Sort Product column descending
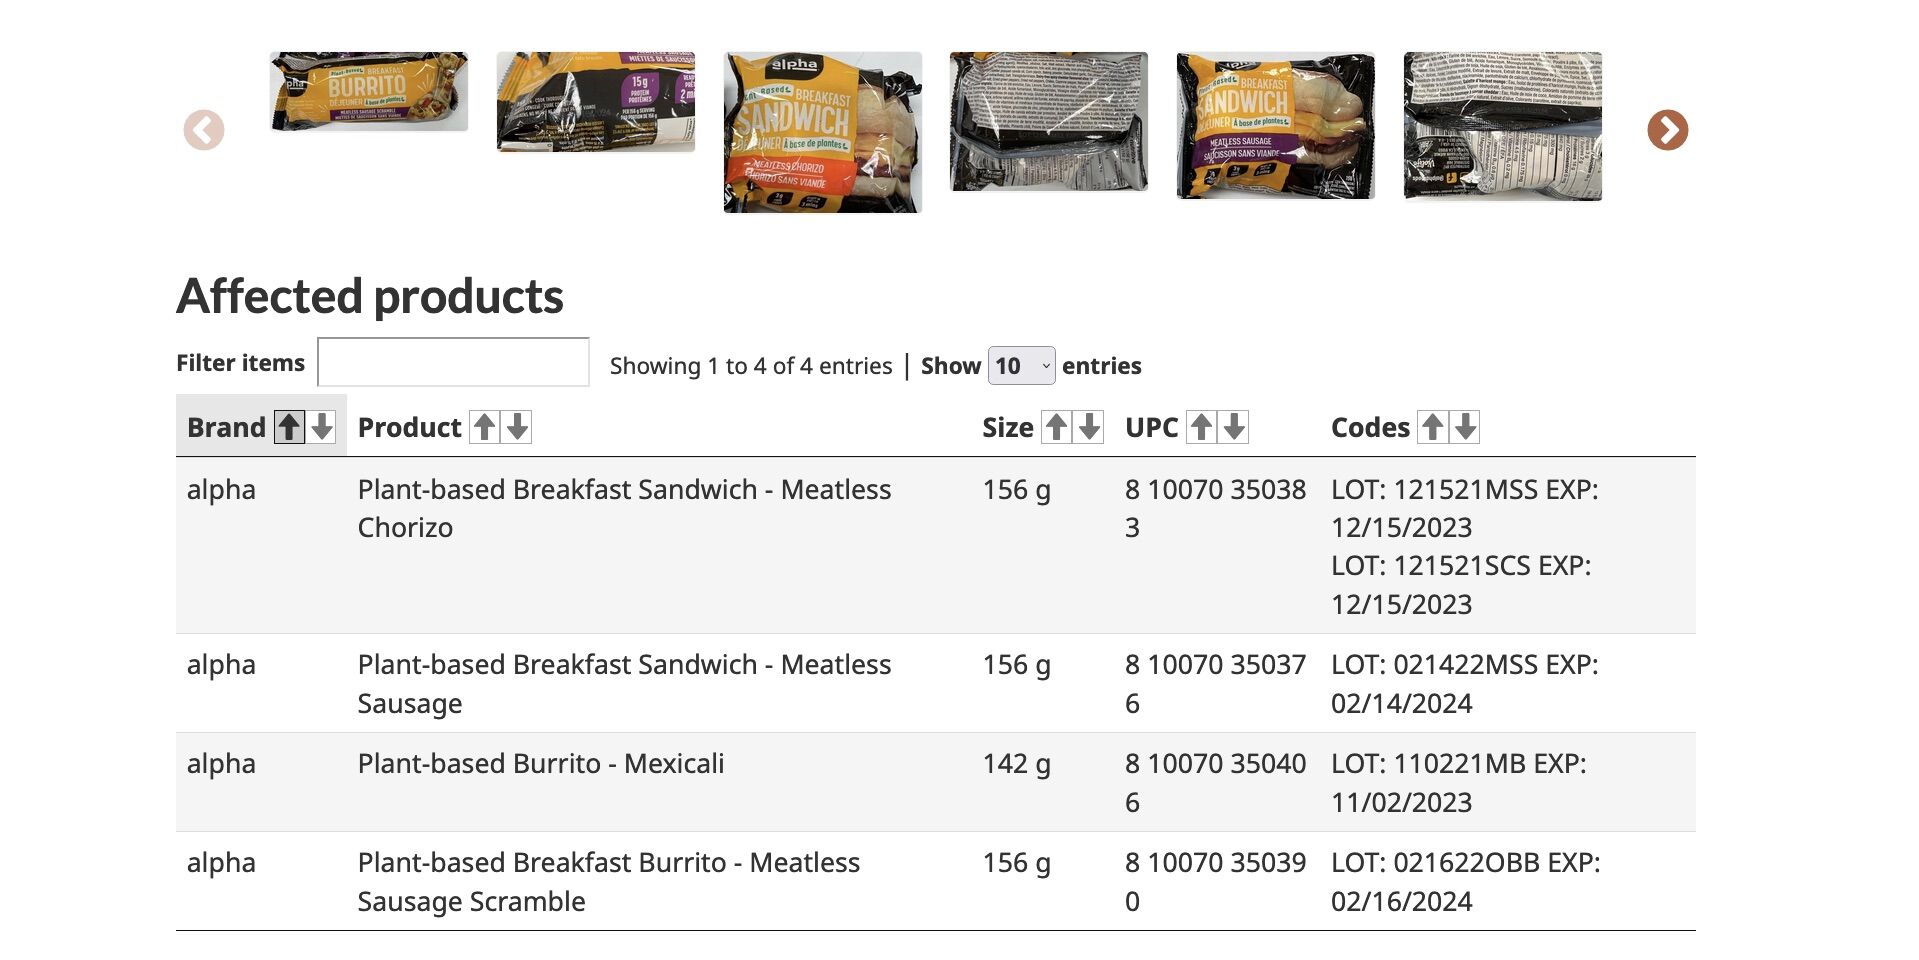This screenshot has width=1919, height=960. 517,427
